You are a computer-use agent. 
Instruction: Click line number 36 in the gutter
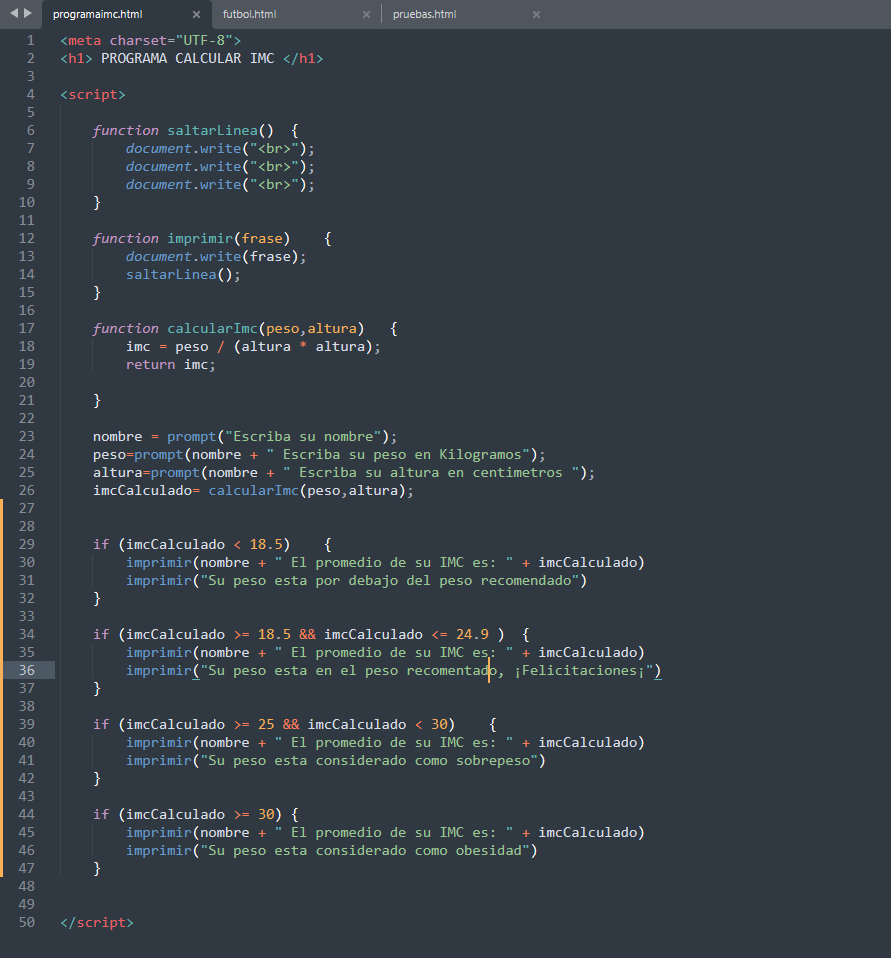tap(27, 671)
